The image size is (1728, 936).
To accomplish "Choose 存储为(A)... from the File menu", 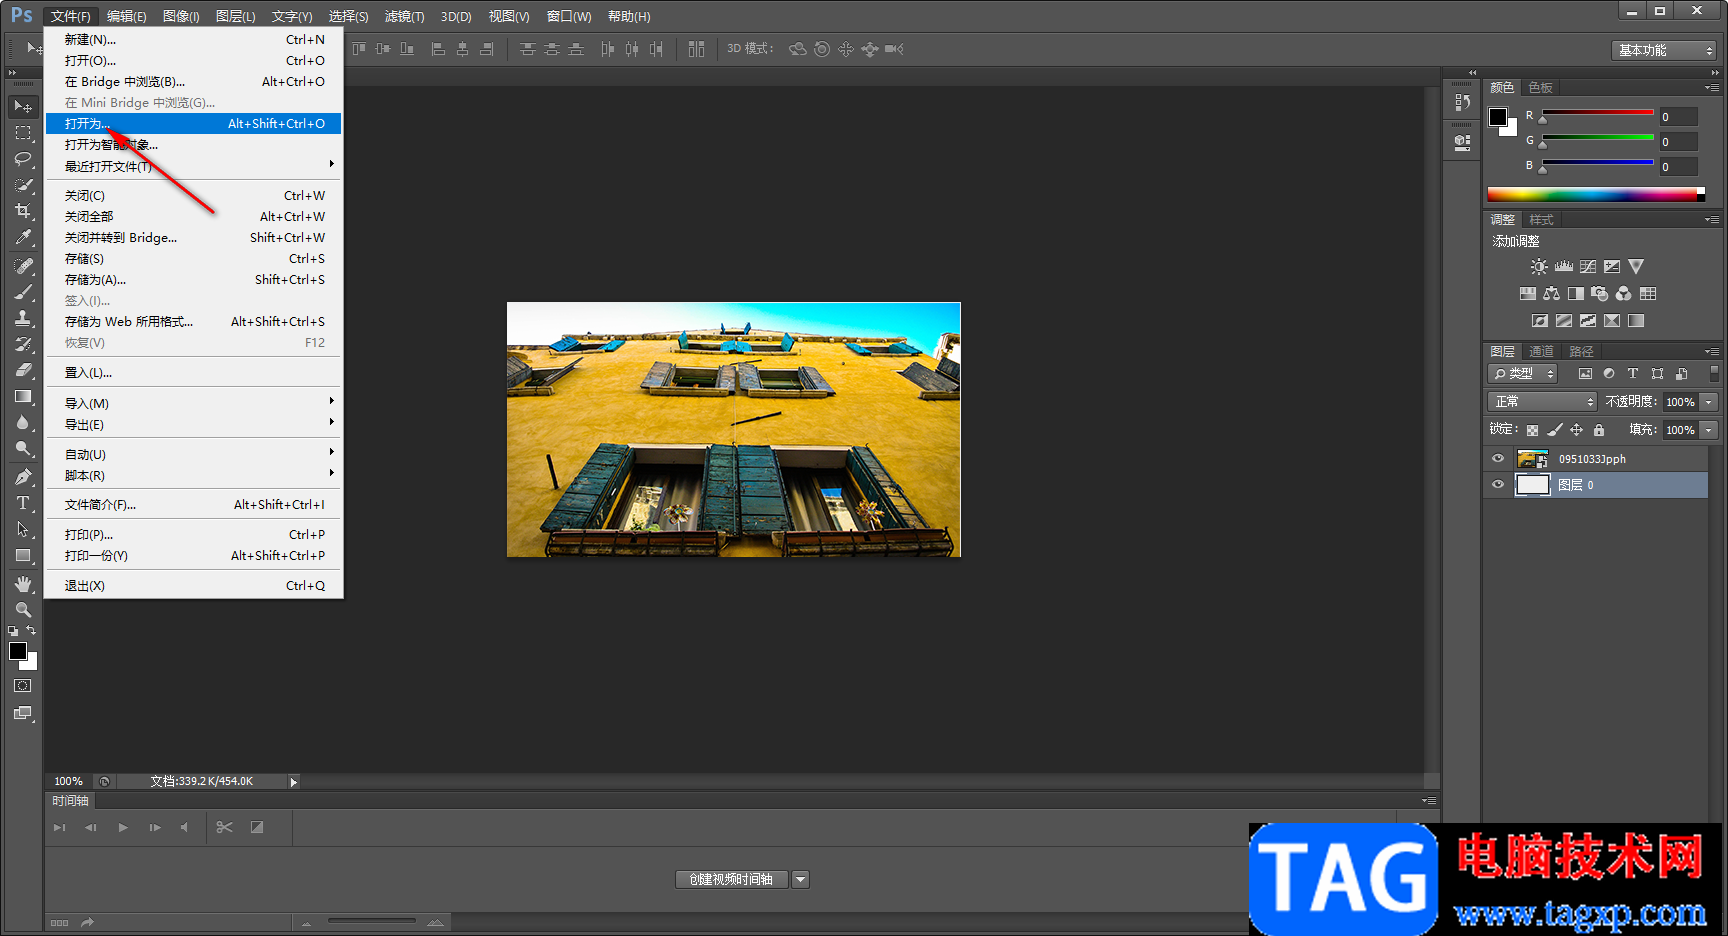I will (x=95, y=280).
